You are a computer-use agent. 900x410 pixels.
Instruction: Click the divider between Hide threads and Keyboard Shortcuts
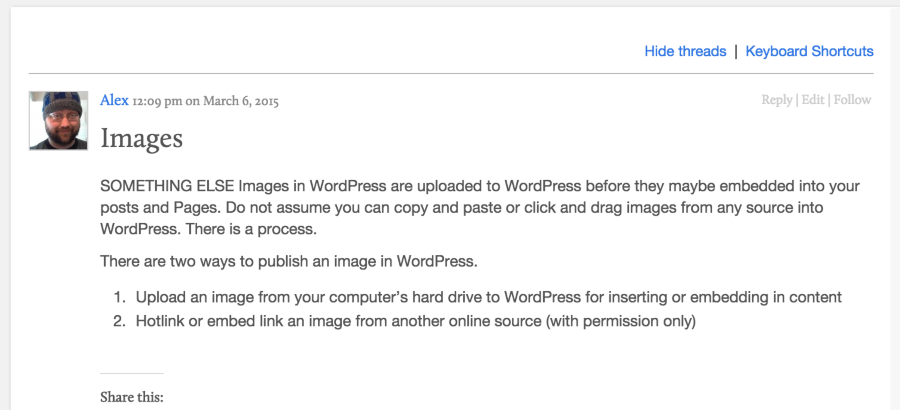click(736, 51)
